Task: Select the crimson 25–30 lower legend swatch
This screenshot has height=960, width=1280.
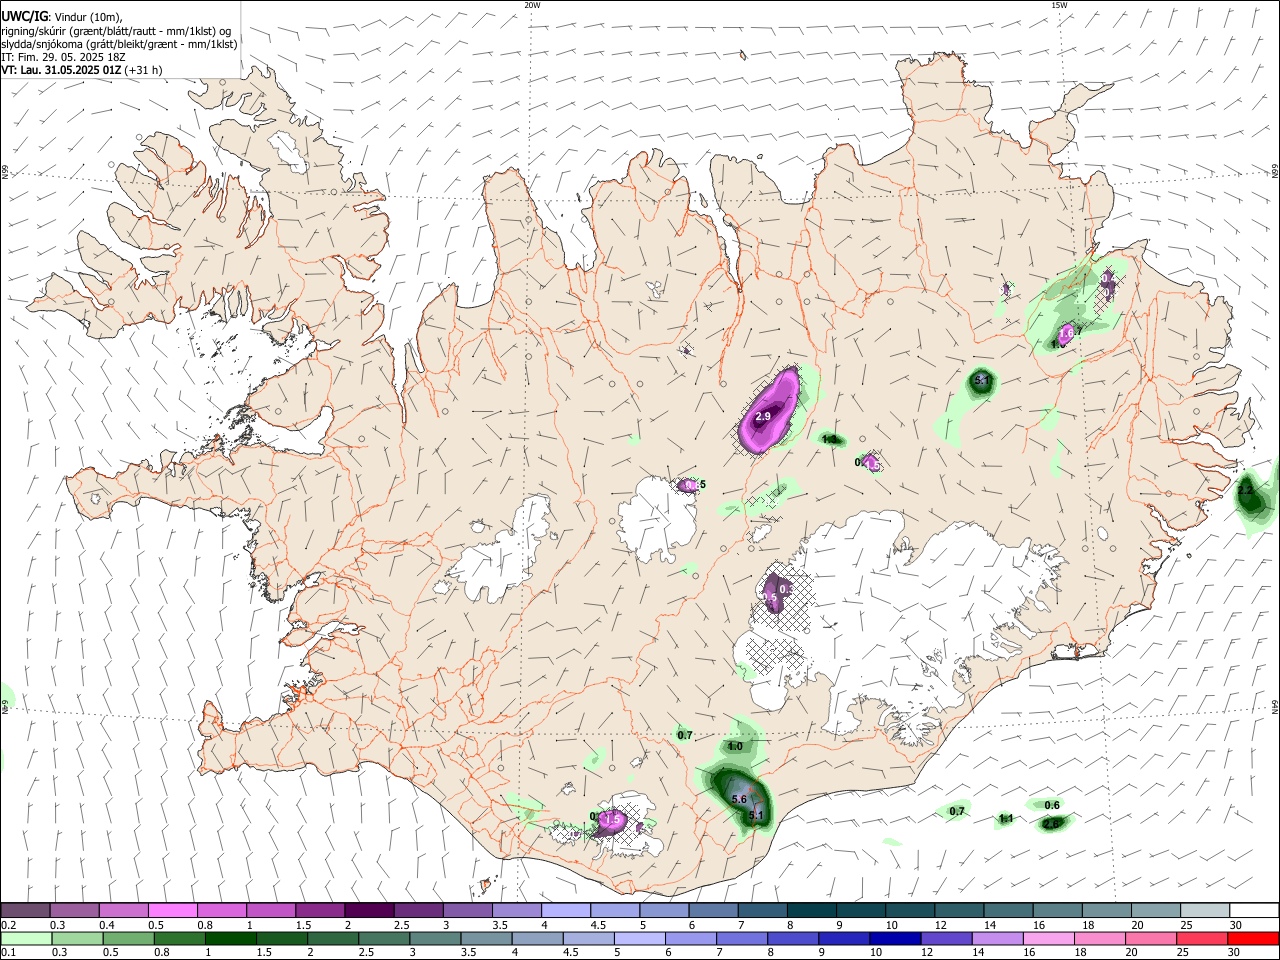Action: [1201, 938]
